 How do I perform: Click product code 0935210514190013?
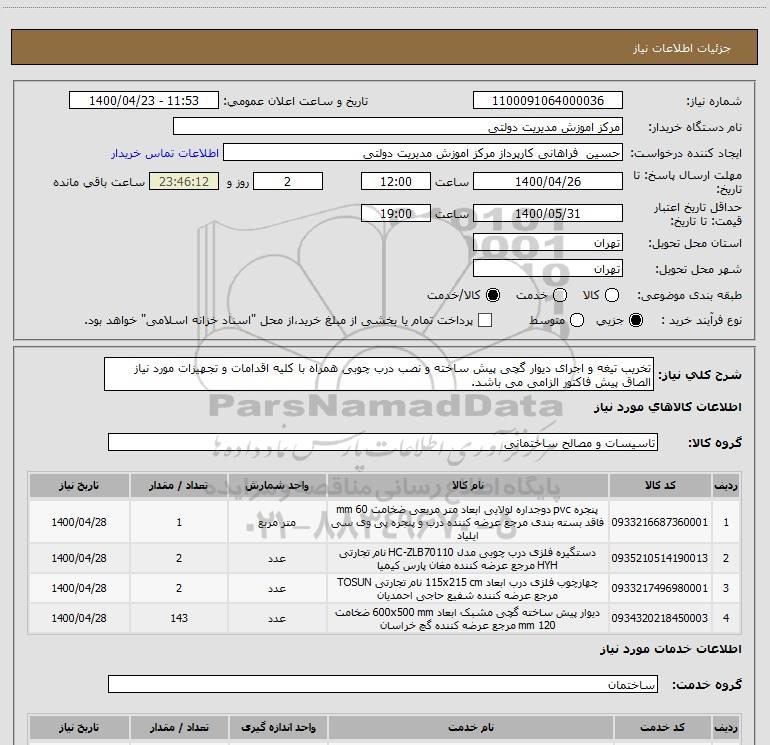click(660, 558)
